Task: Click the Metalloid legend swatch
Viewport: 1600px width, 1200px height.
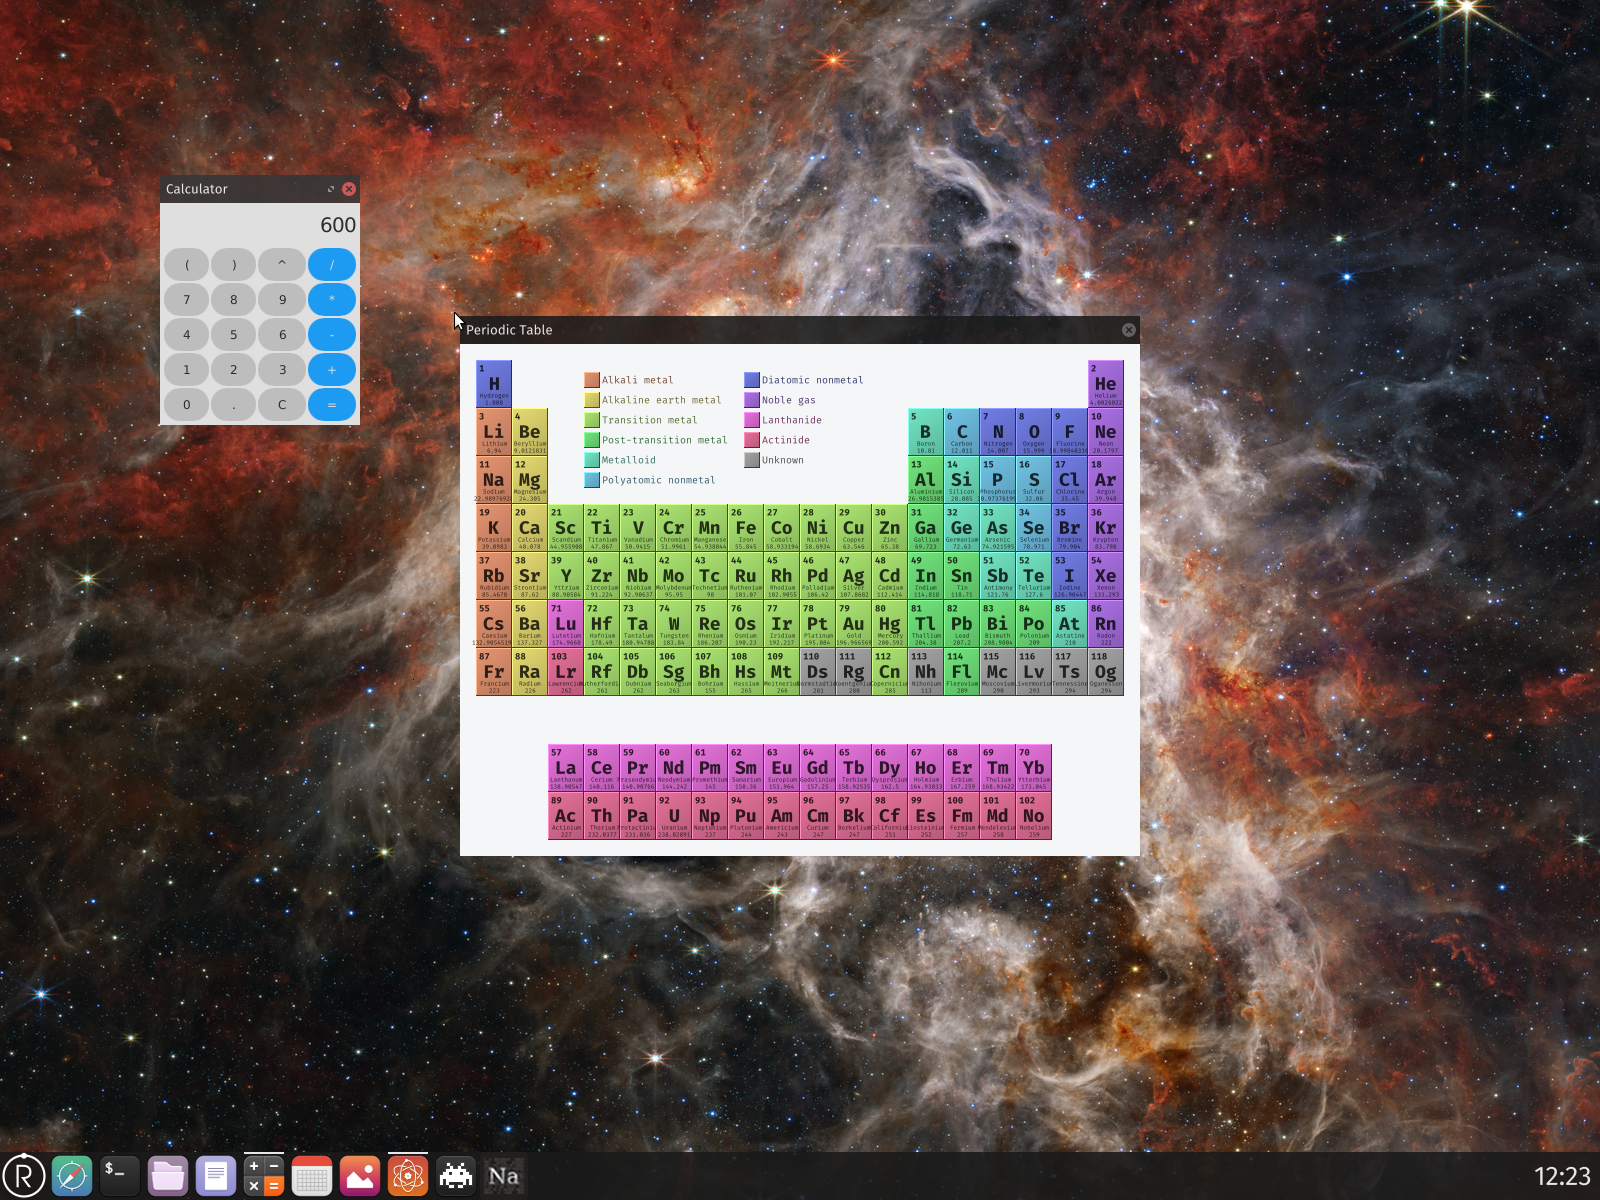Action: point(592,460)
